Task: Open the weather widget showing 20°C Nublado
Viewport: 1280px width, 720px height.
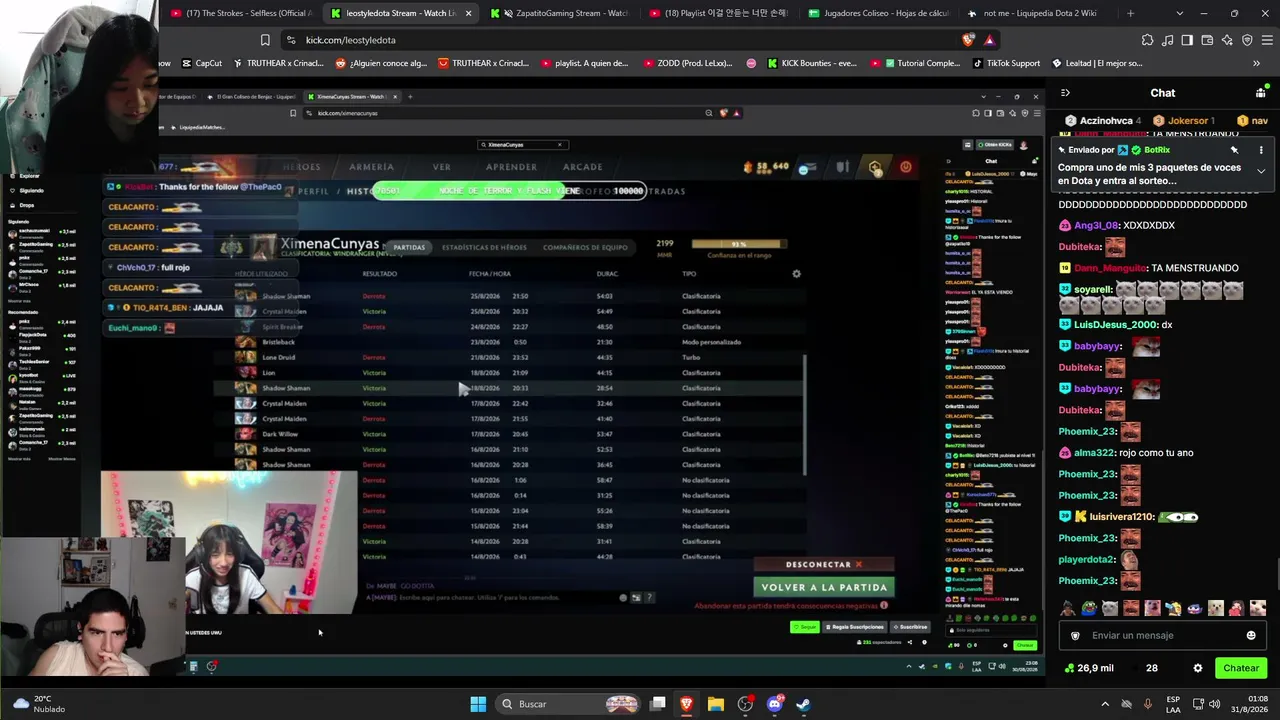Action: pyautogui.click(x=42, y=704)
